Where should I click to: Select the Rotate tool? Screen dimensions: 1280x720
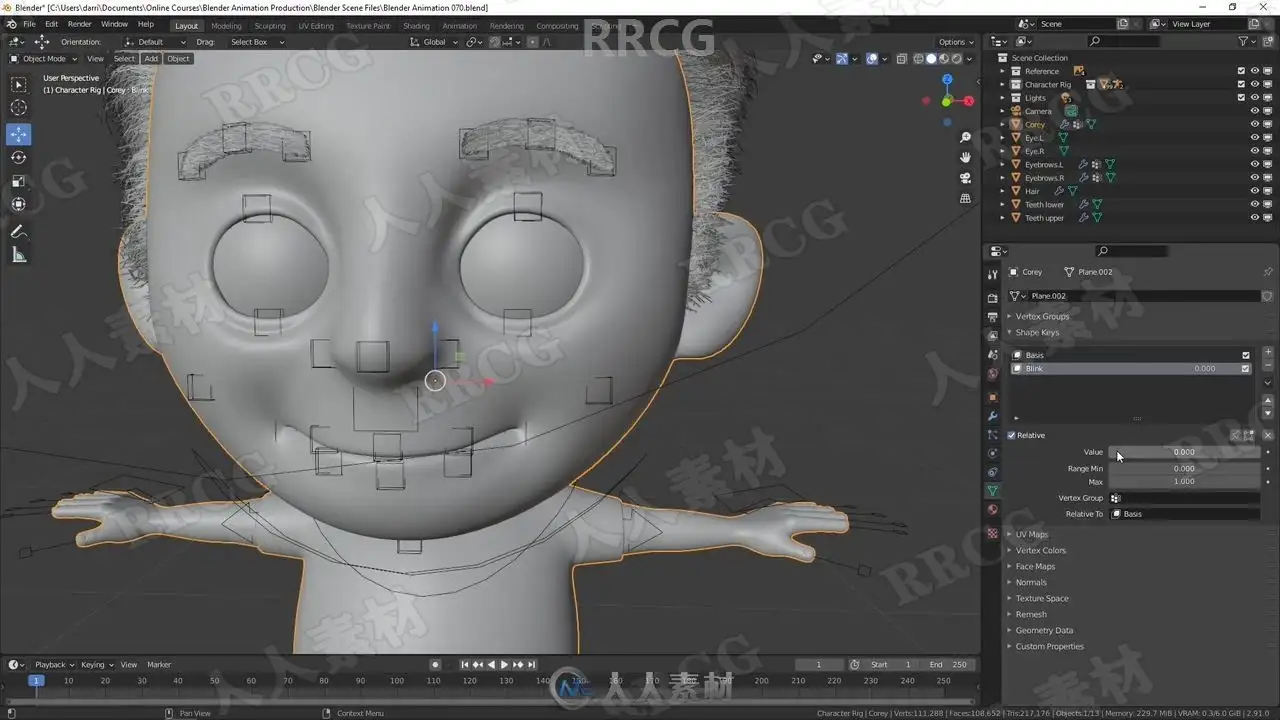[19, 158]
